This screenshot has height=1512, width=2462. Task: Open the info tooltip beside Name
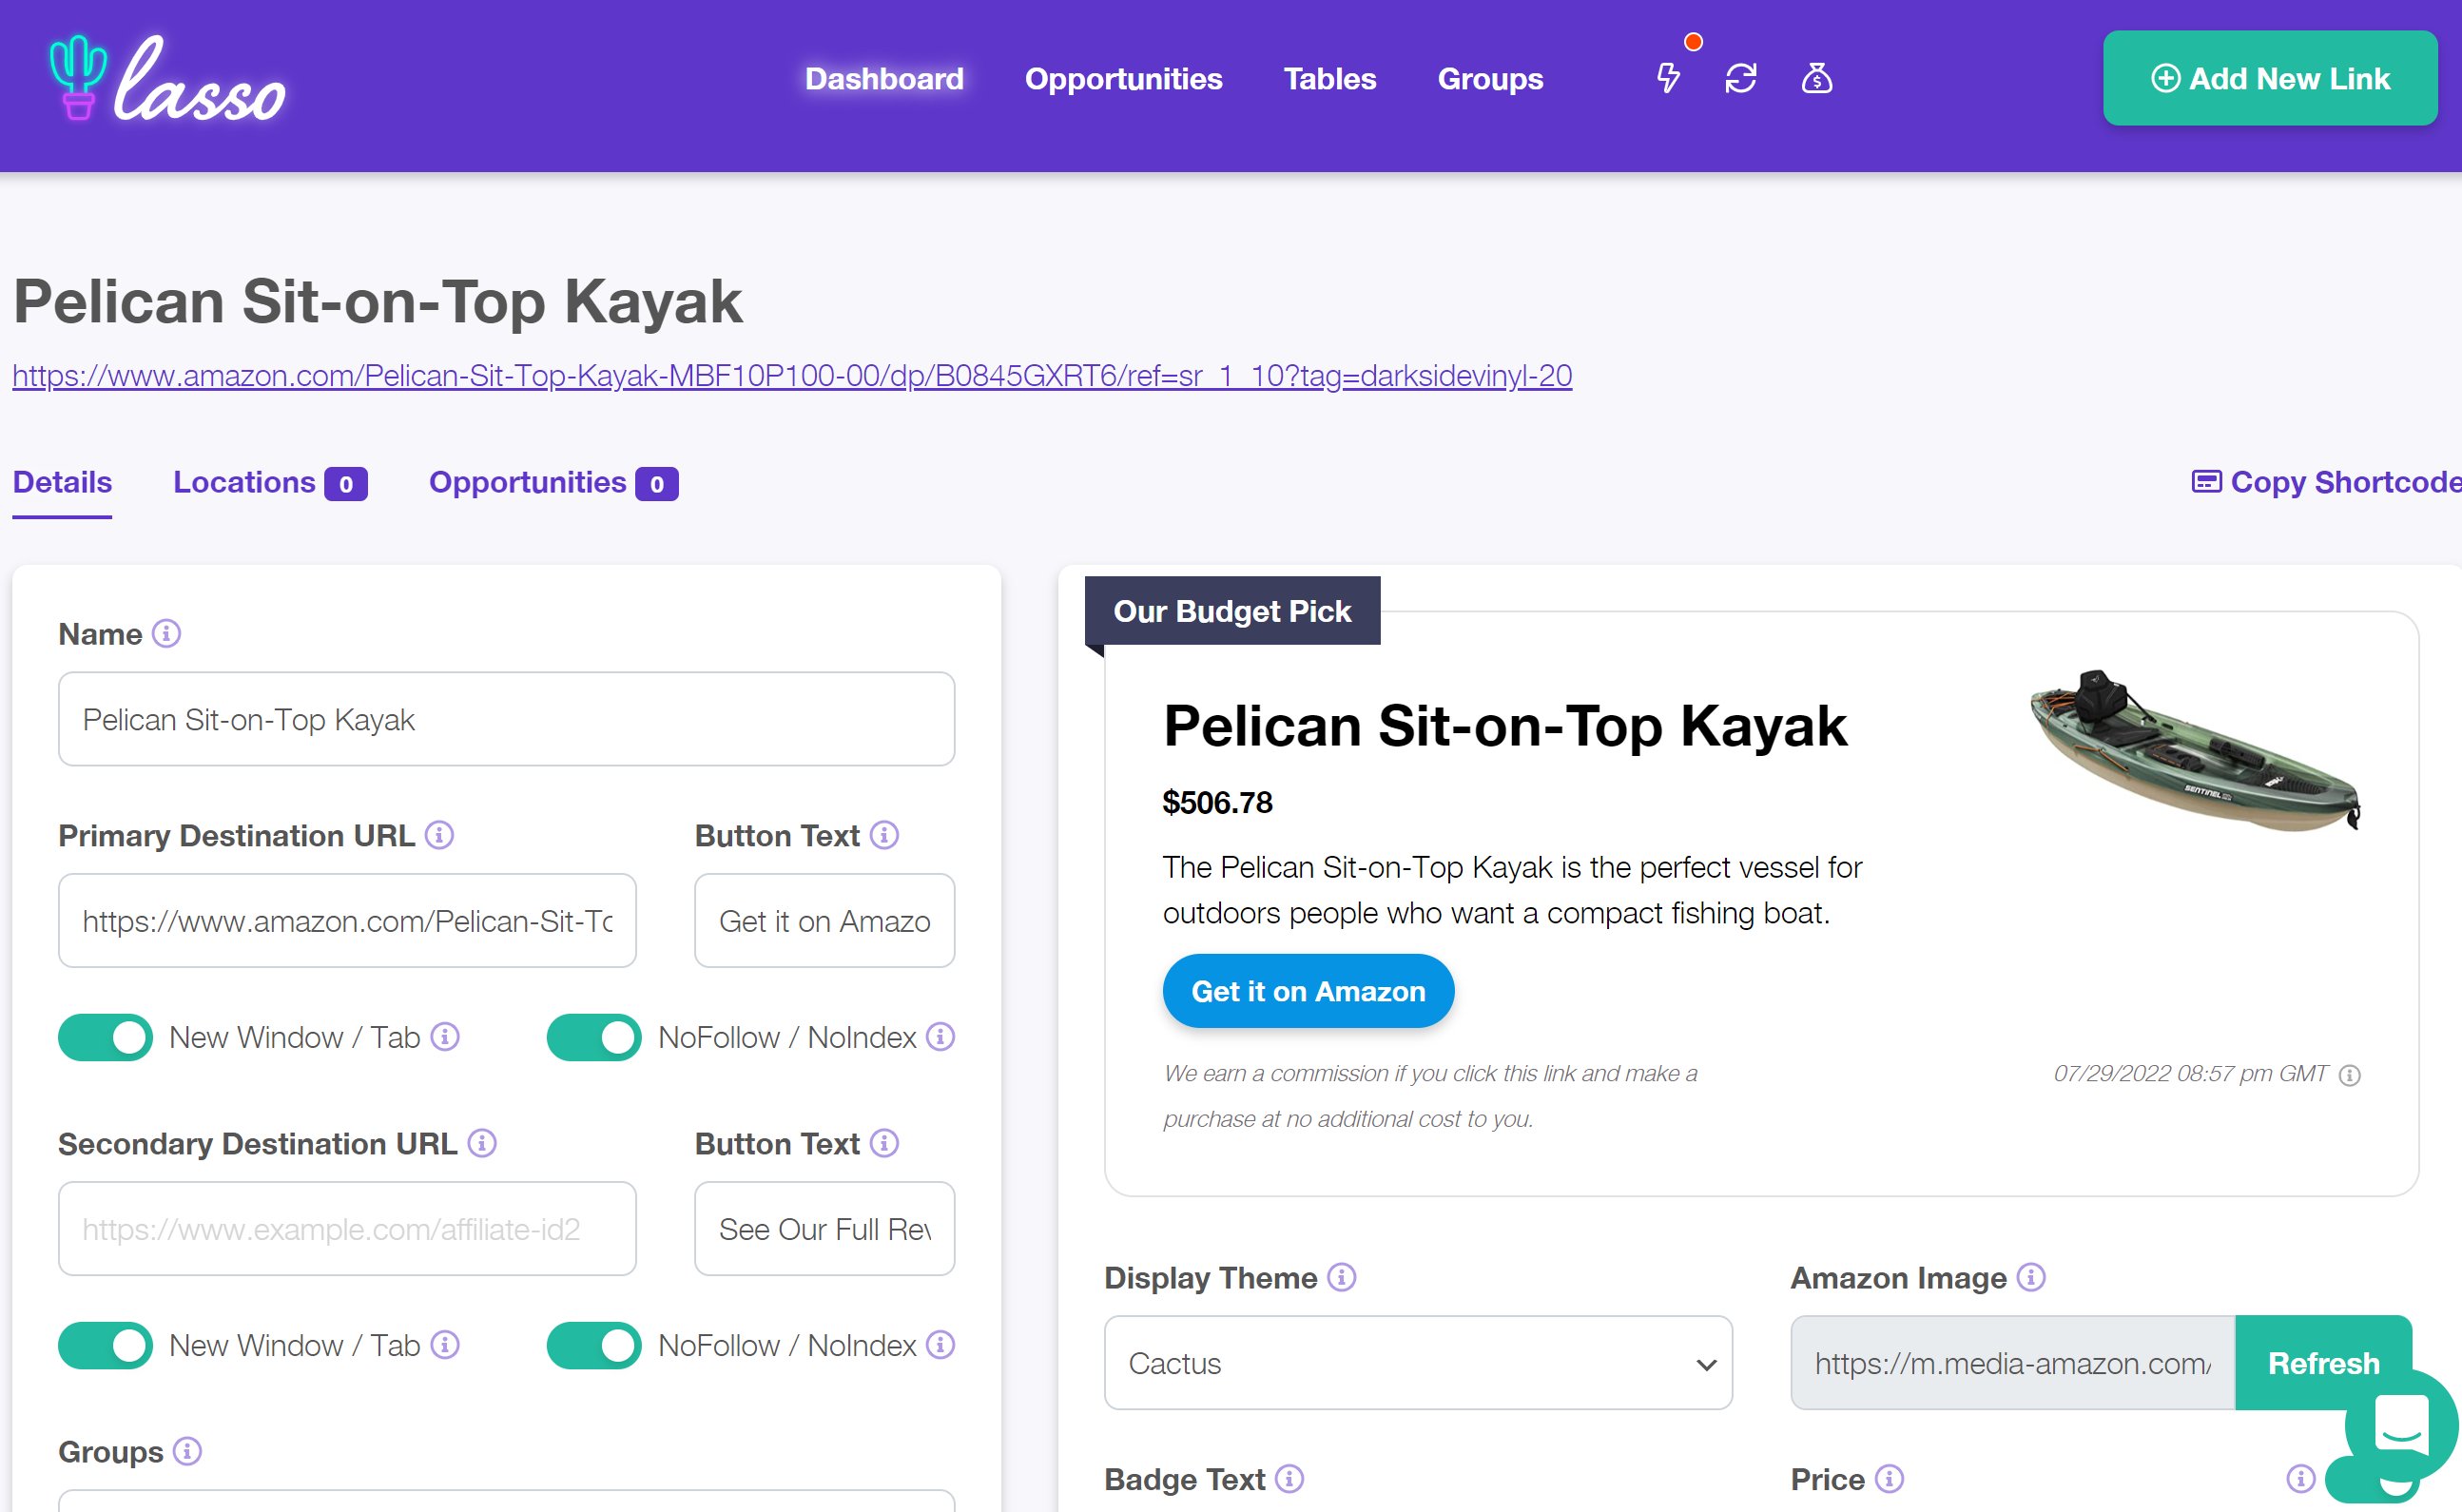167,633
